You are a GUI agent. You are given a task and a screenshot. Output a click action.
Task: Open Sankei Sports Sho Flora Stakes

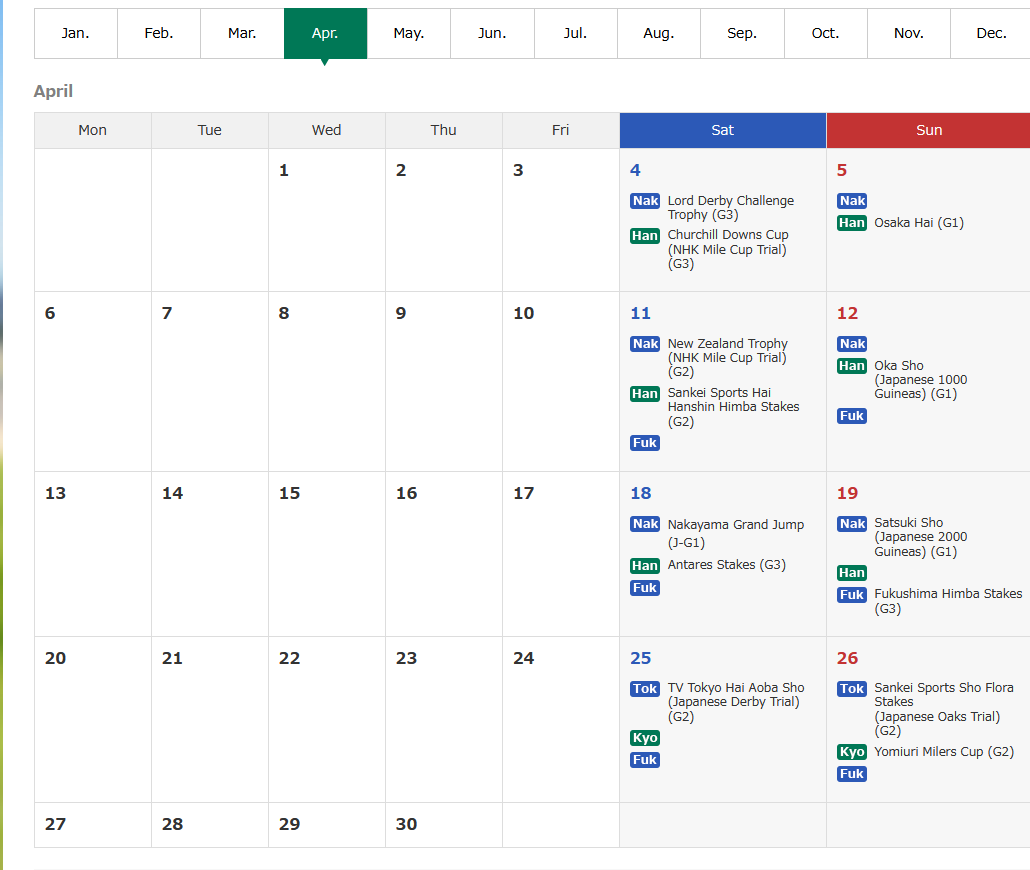[x=943, y=709]
